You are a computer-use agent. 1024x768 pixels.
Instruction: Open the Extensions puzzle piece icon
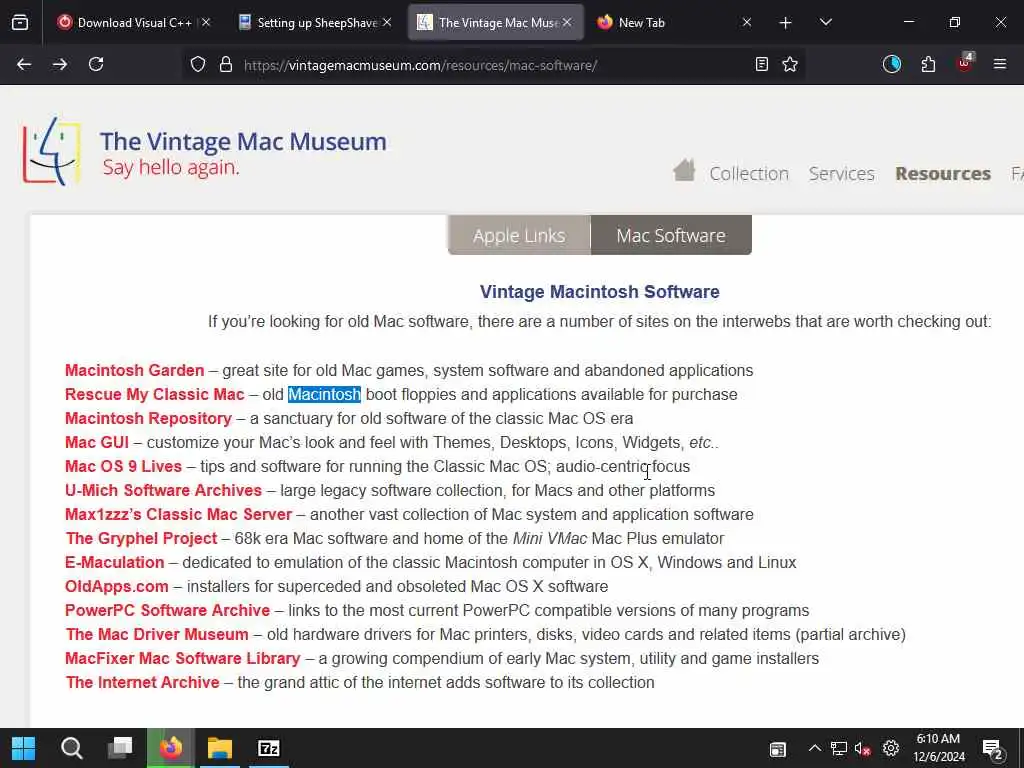click(x=928, y=64)
